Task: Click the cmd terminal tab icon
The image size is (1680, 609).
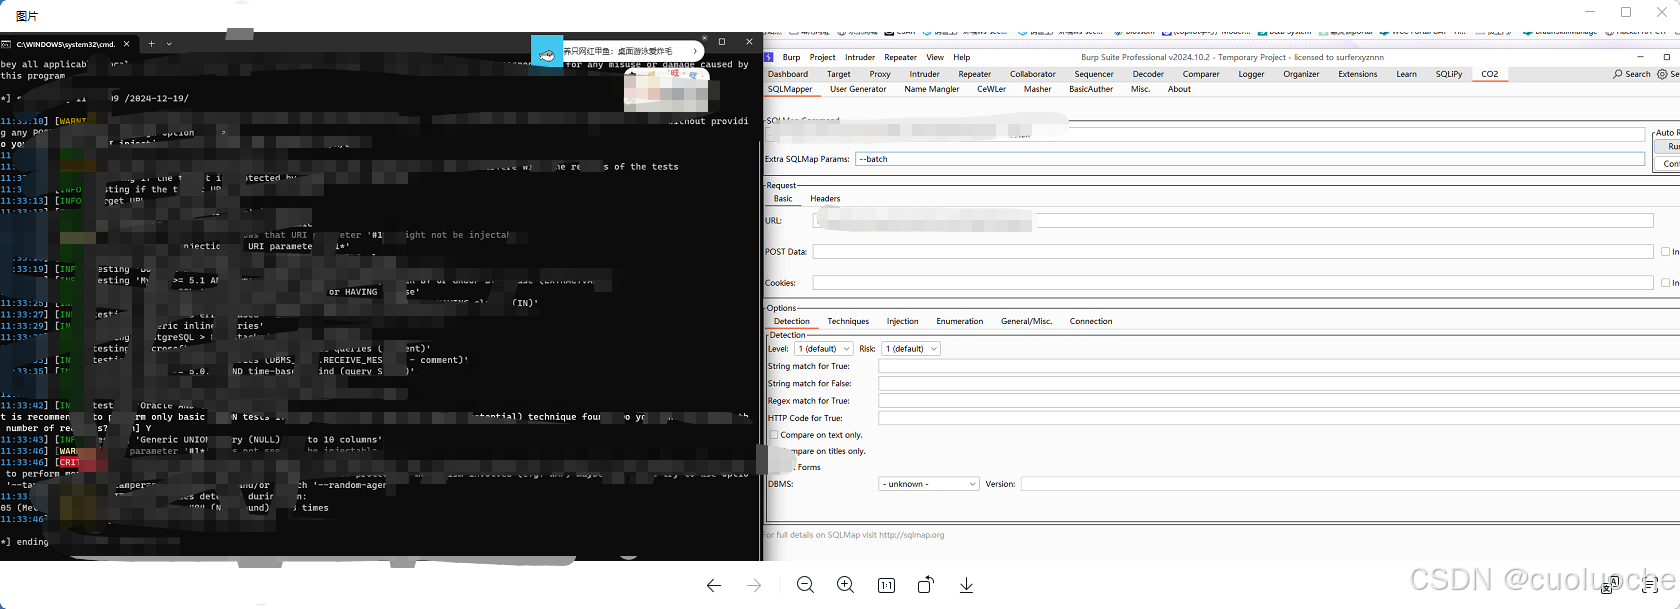Action: coord(7,44)
